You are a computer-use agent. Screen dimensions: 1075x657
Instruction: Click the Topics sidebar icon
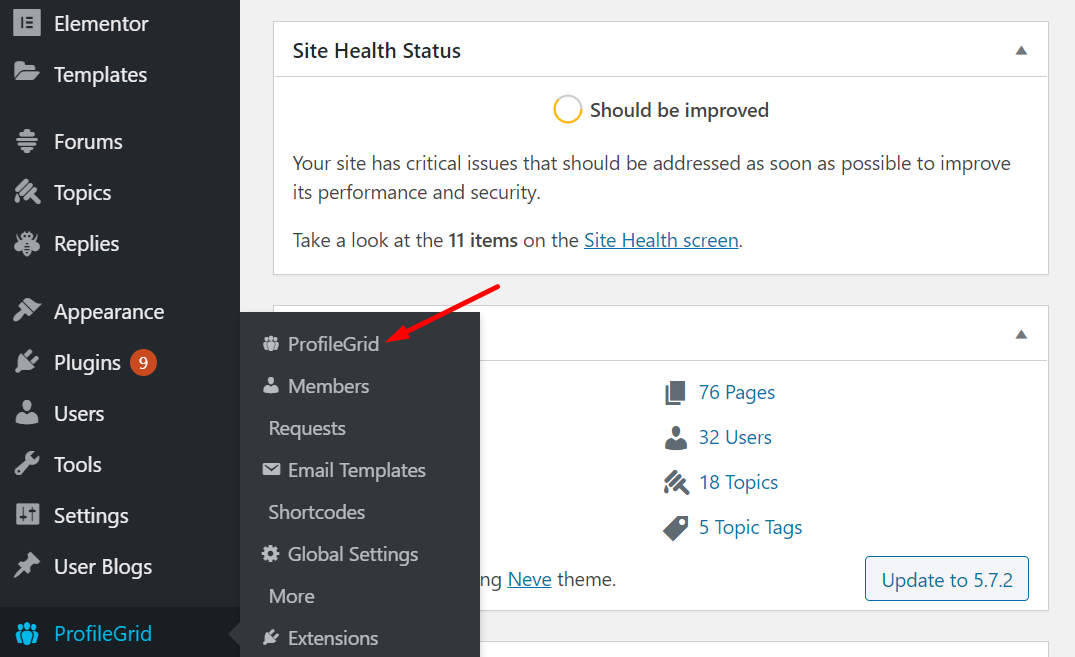(x=25, y=192)
